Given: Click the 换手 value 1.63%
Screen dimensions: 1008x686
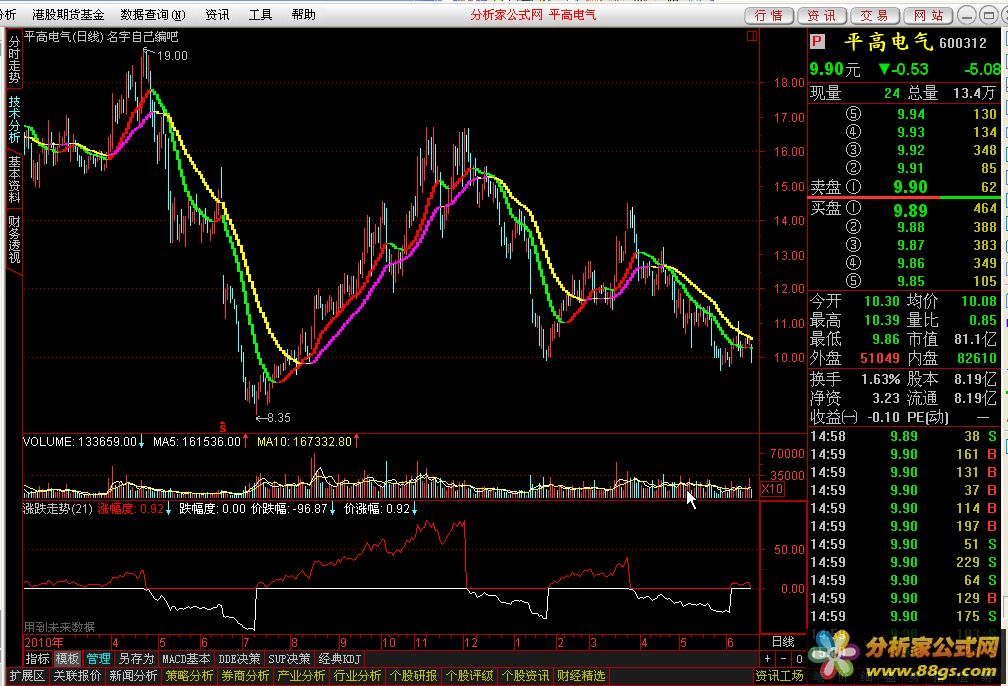Looking at the screenshot, I should coord(881,379).
